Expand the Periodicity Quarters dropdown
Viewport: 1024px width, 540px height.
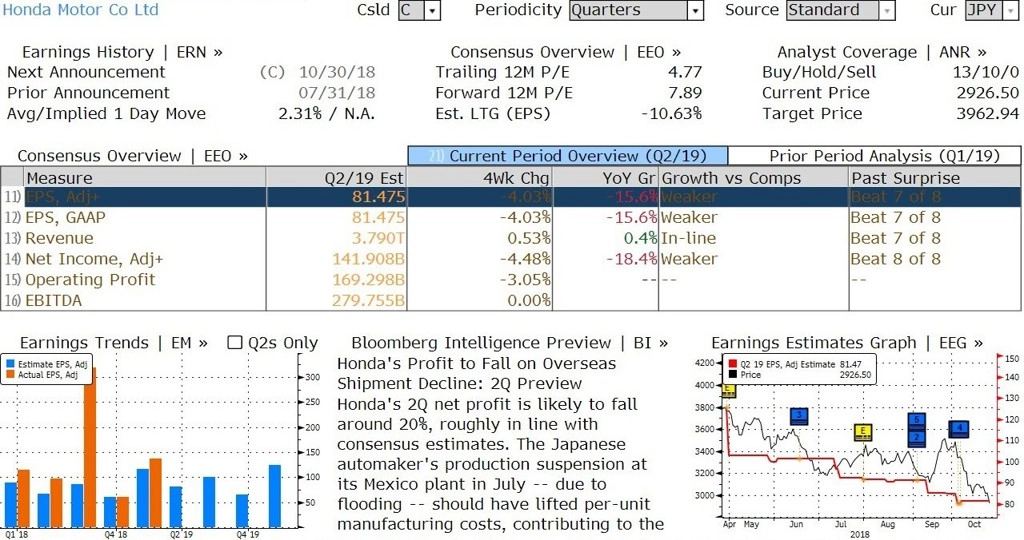pyautogui.click(x=695, y=11)
